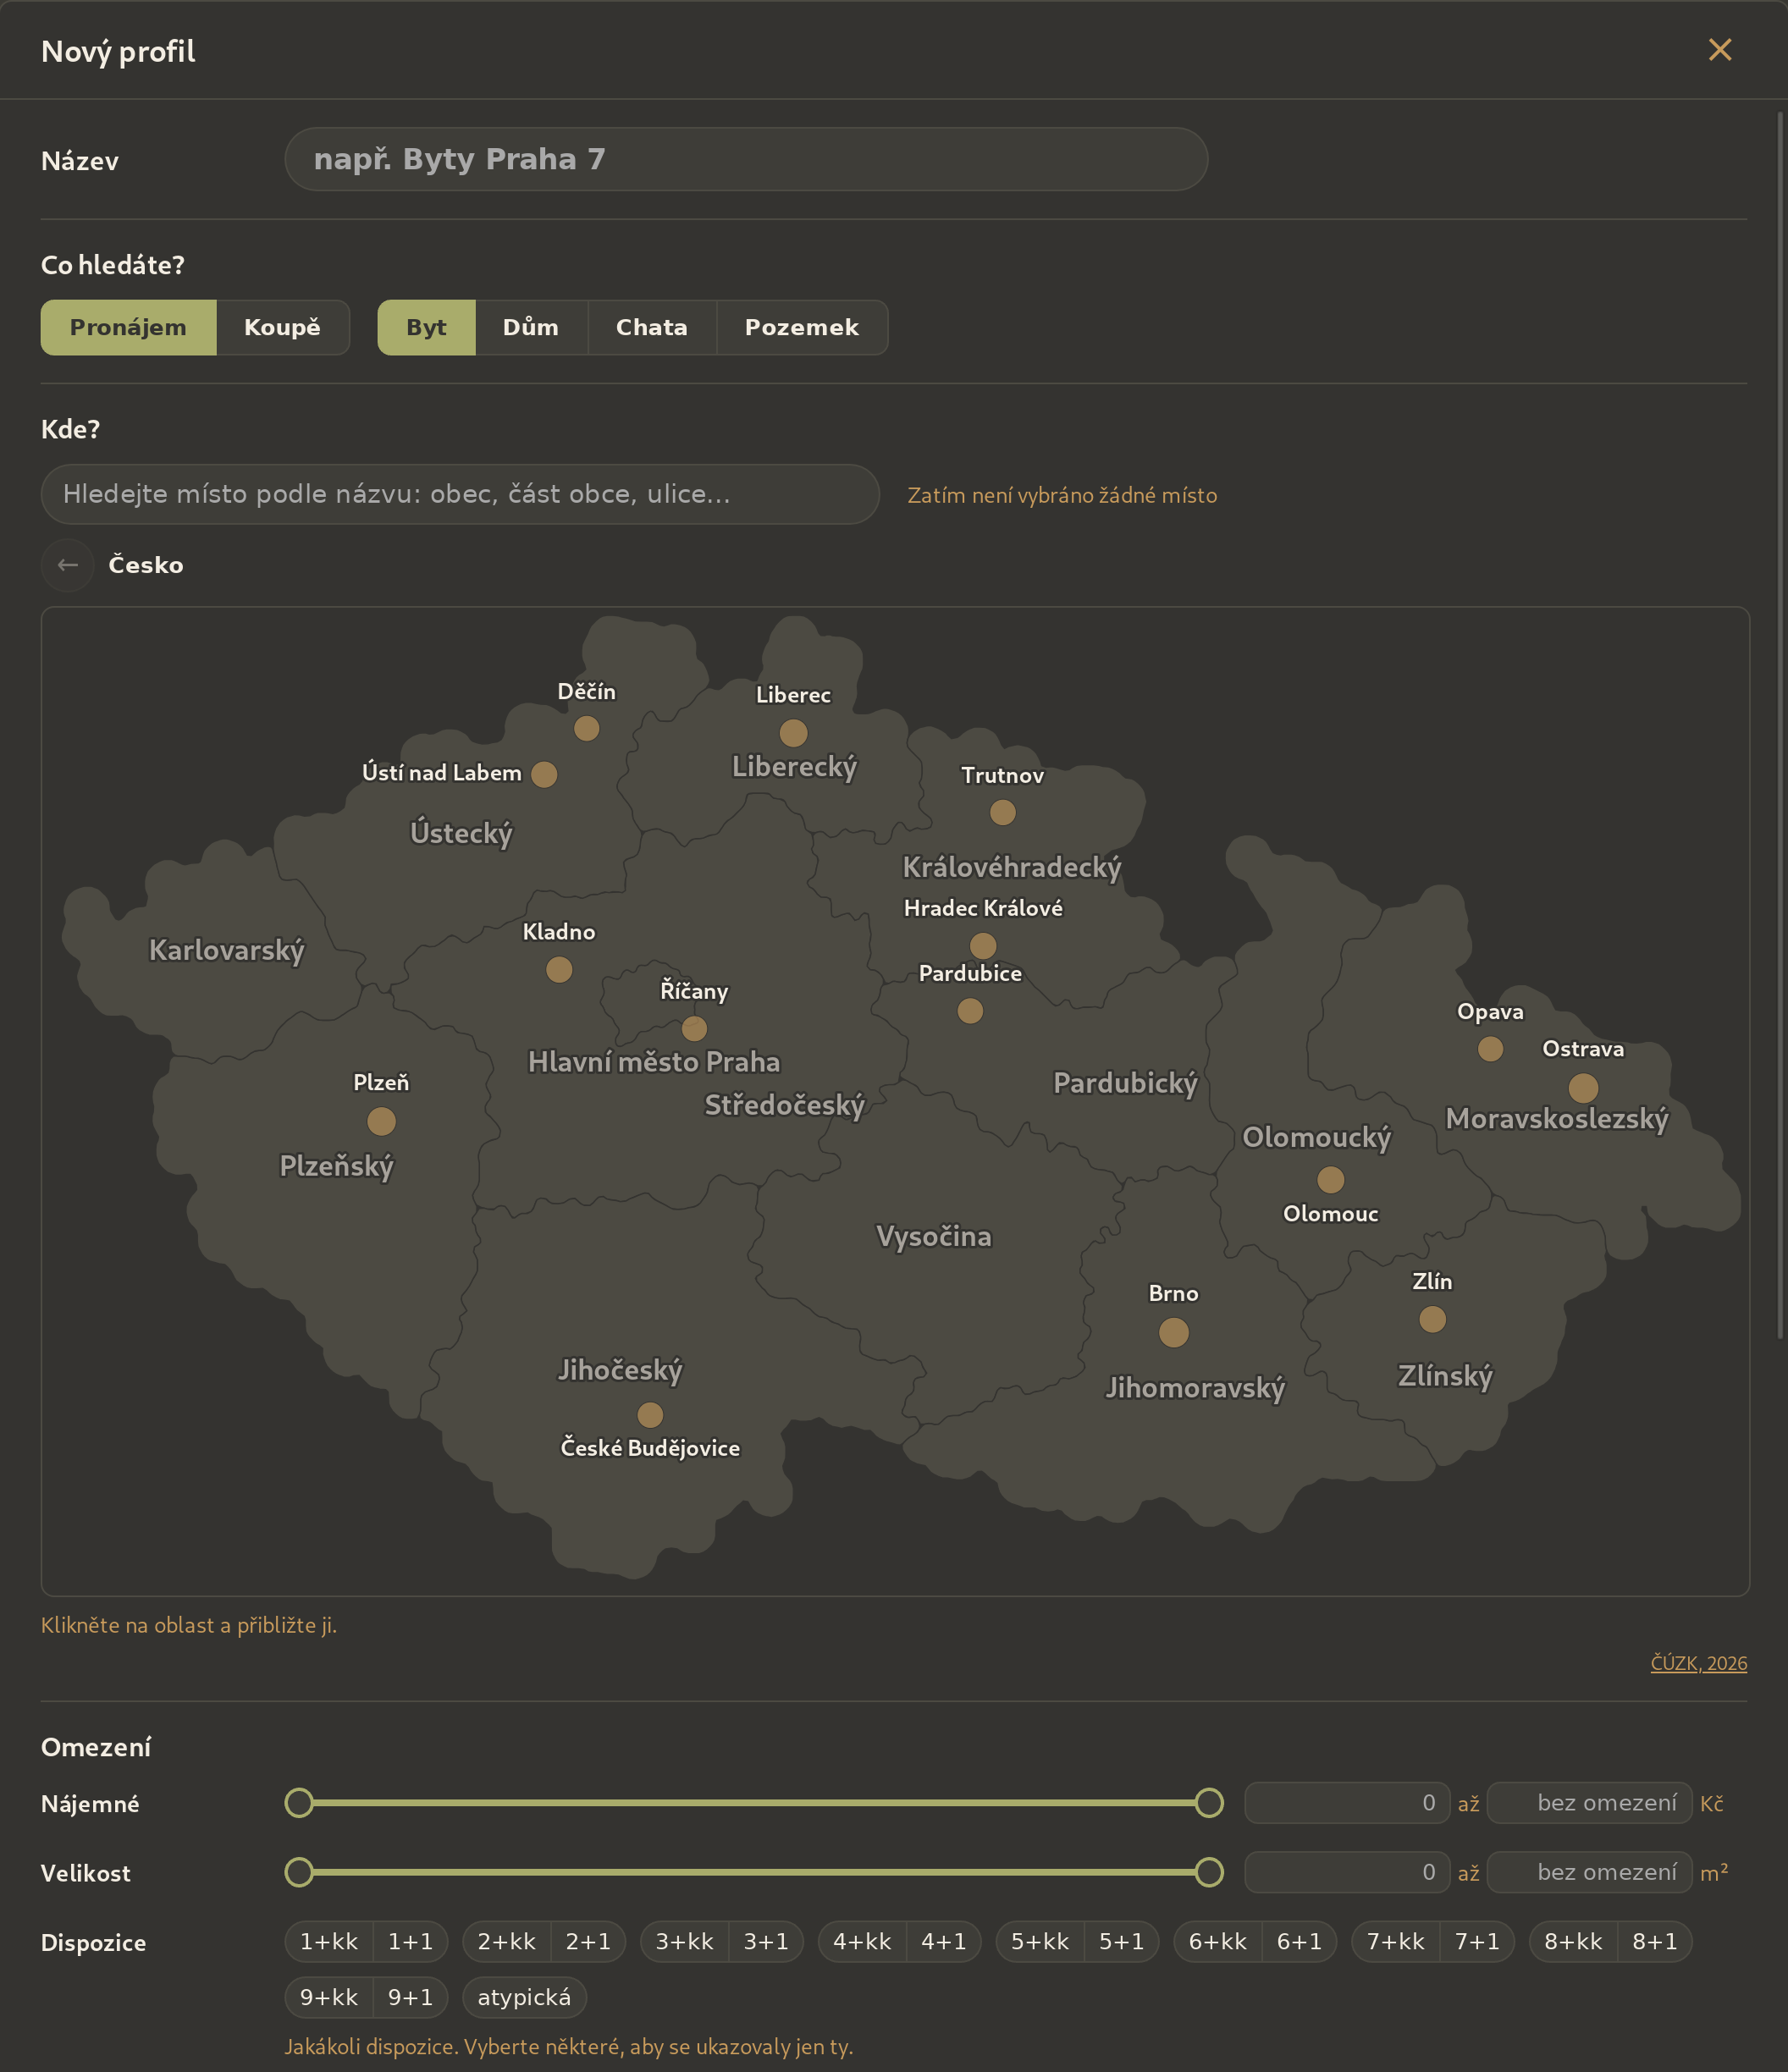Image resolution: width=1788 pixels, height=2072 pixels.
Task: Click the Nájemné minimum value field
Action: point(1347,1802)
